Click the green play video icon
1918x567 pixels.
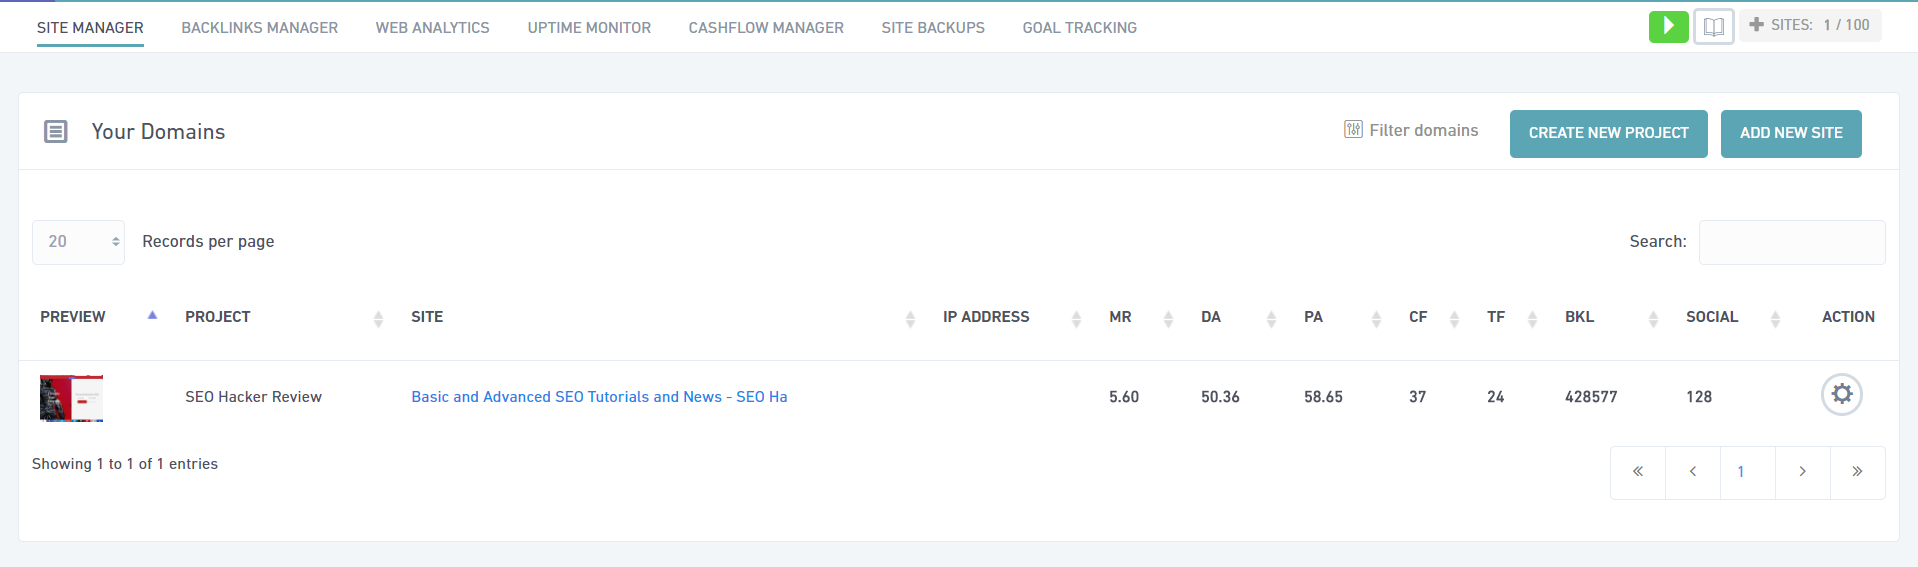pyautogui.click(x=1668, y=27)
